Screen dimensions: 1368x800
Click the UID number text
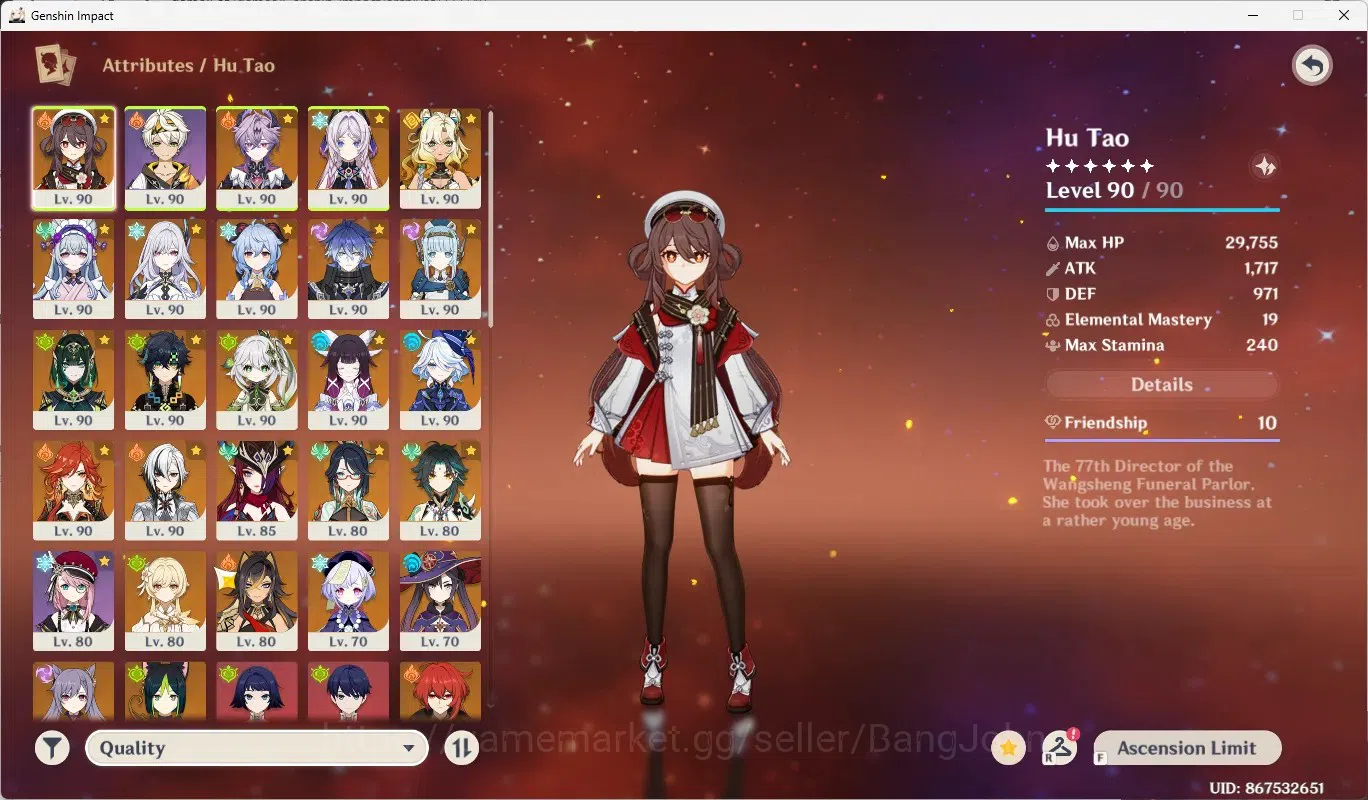point(1267,788)
